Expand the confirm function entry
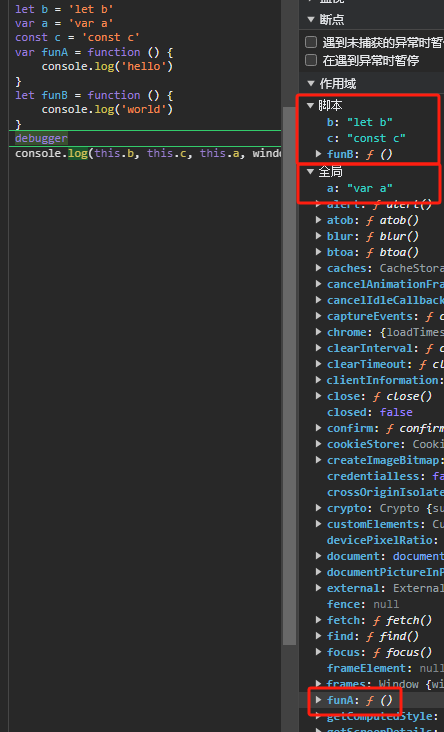444x732 pixels. point(318,428)
